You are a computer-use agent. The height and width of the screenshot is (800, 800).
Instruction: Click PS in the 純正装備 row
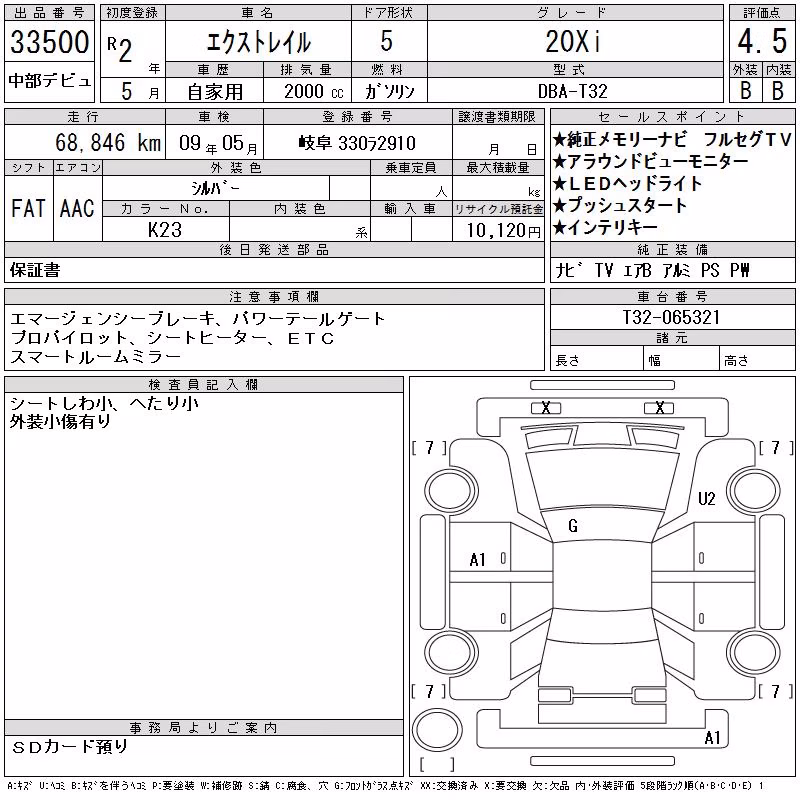click(710, 270)
